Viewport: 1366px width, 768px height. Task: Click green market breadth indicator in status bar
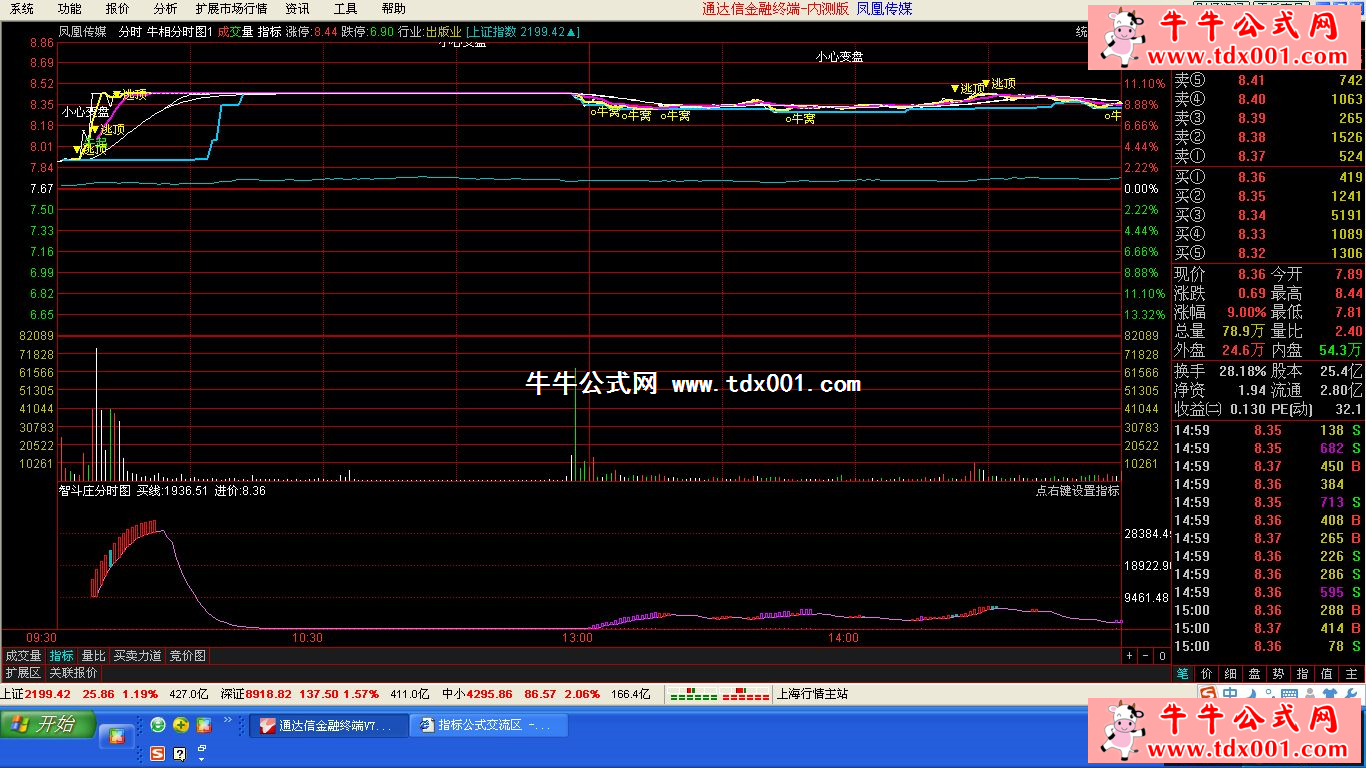coord(693,694)
